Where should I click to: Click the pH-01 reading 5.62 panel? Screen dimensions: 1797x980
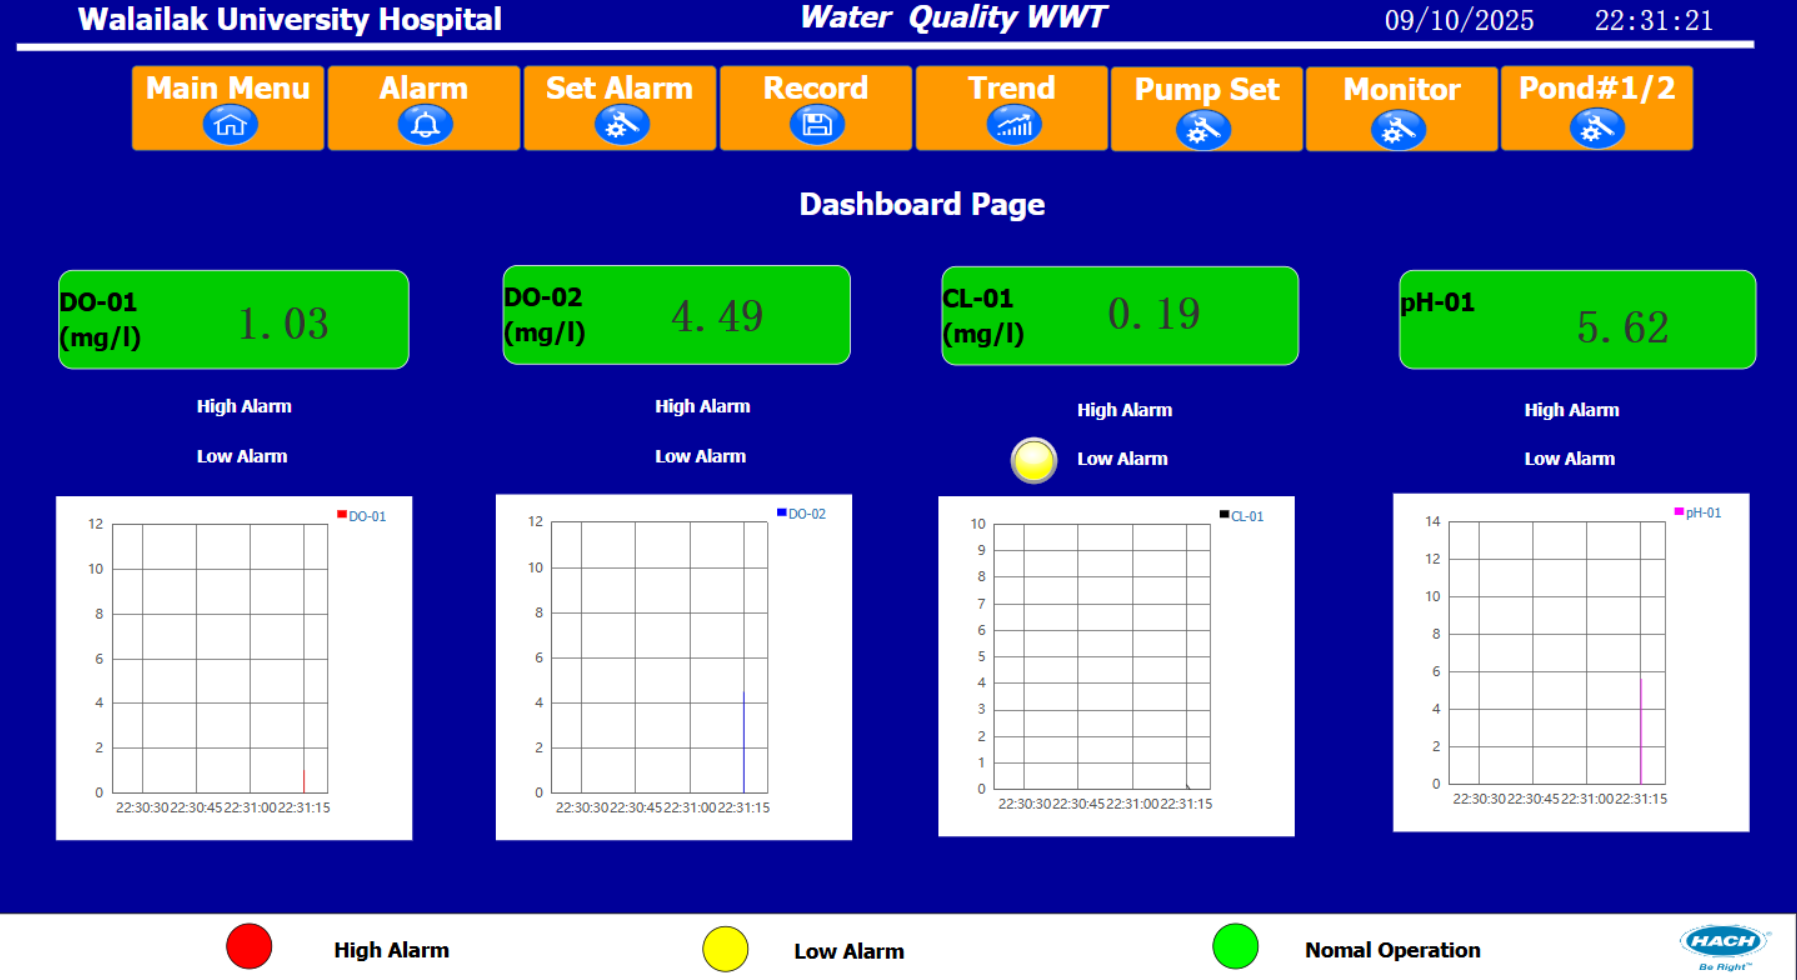(x=1577, y=320)
